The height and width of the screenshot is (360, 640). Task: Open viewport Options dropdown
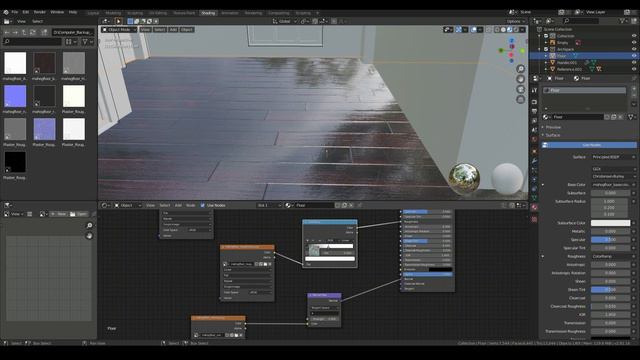click(515, 21)
